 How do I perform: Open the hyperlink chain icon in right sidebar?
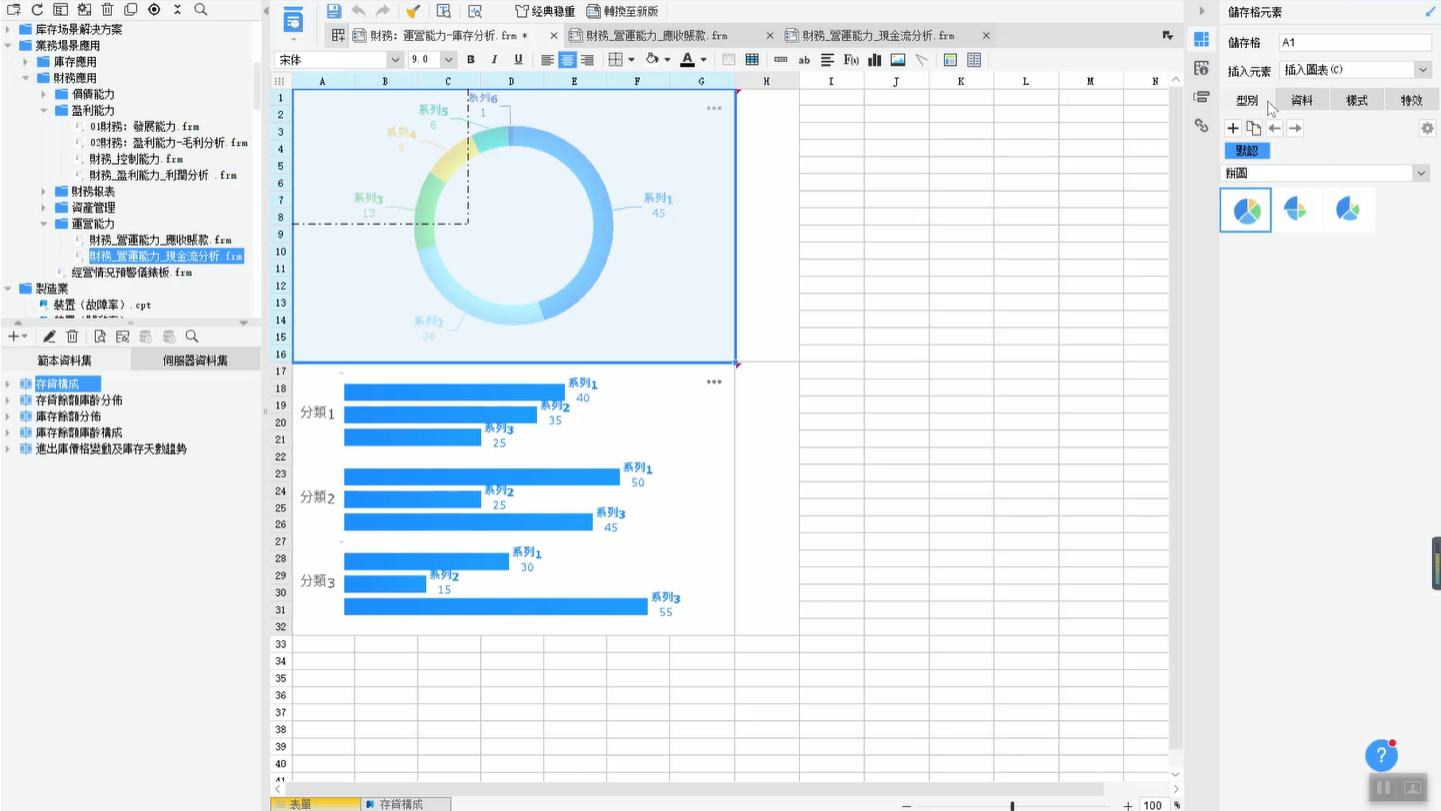1201,126
